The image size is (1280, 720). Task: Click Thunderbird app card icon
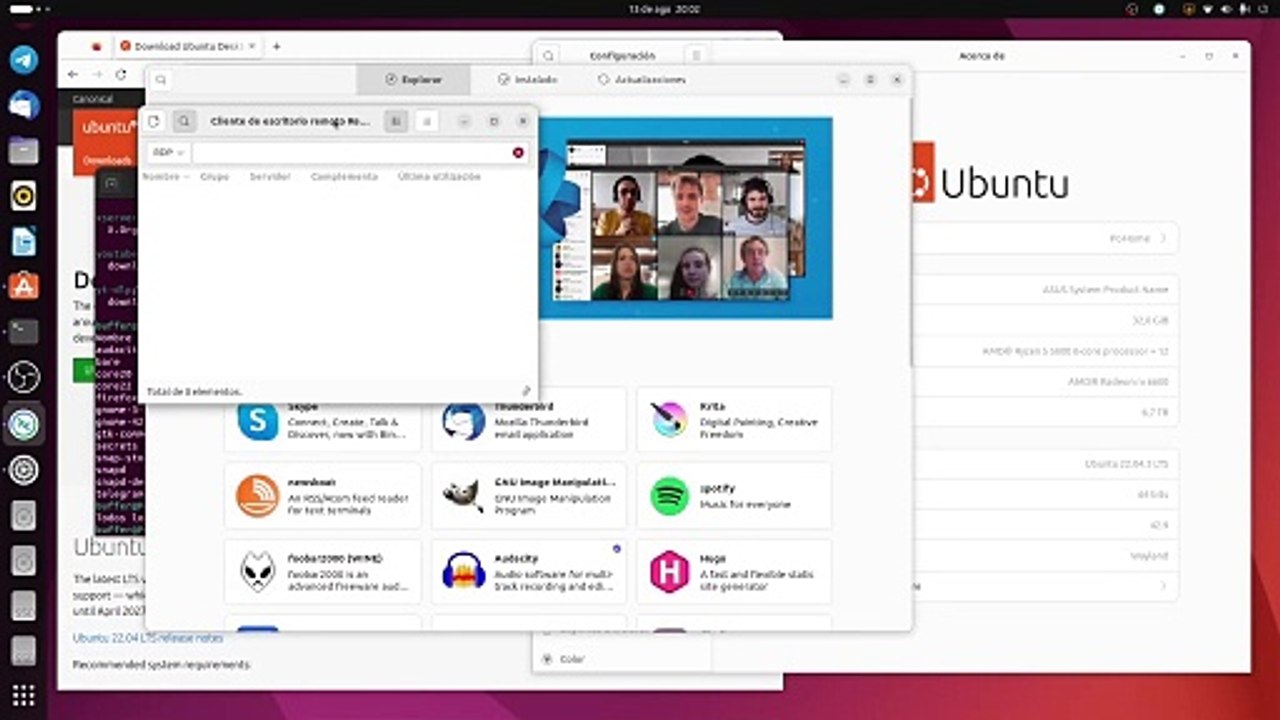[x=464, y=420]
